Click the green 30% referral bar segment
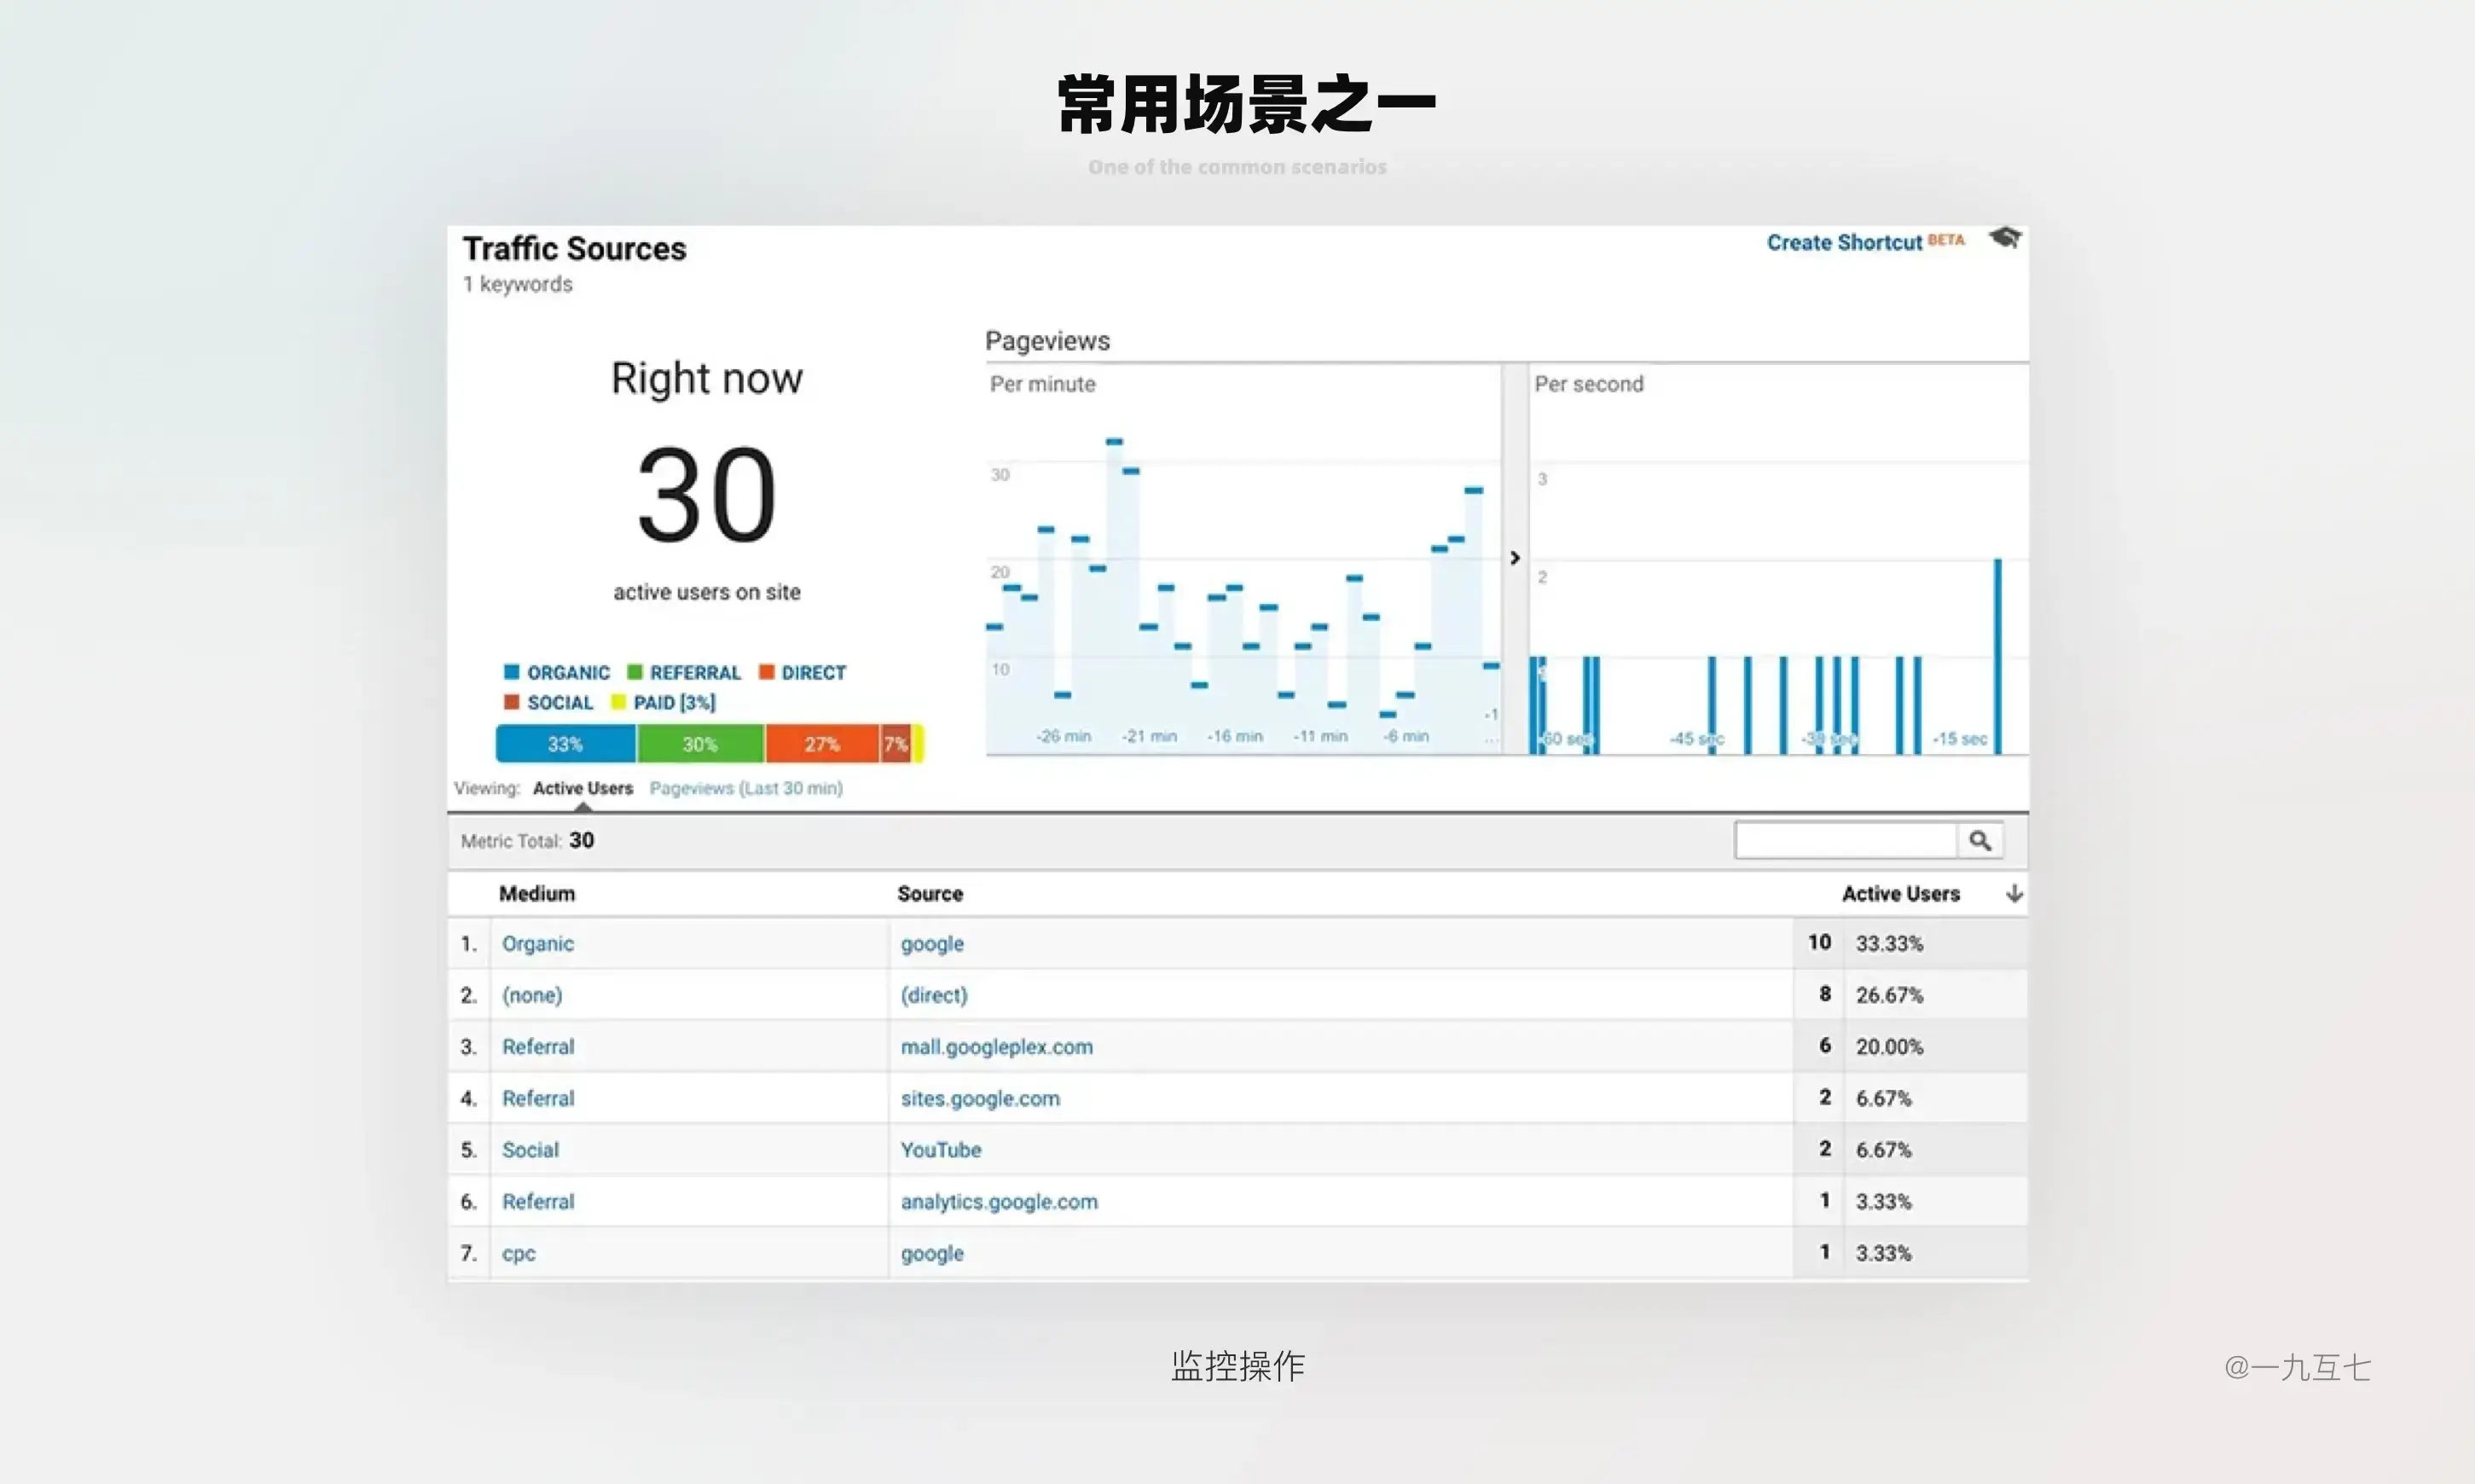 coord(701,744)
